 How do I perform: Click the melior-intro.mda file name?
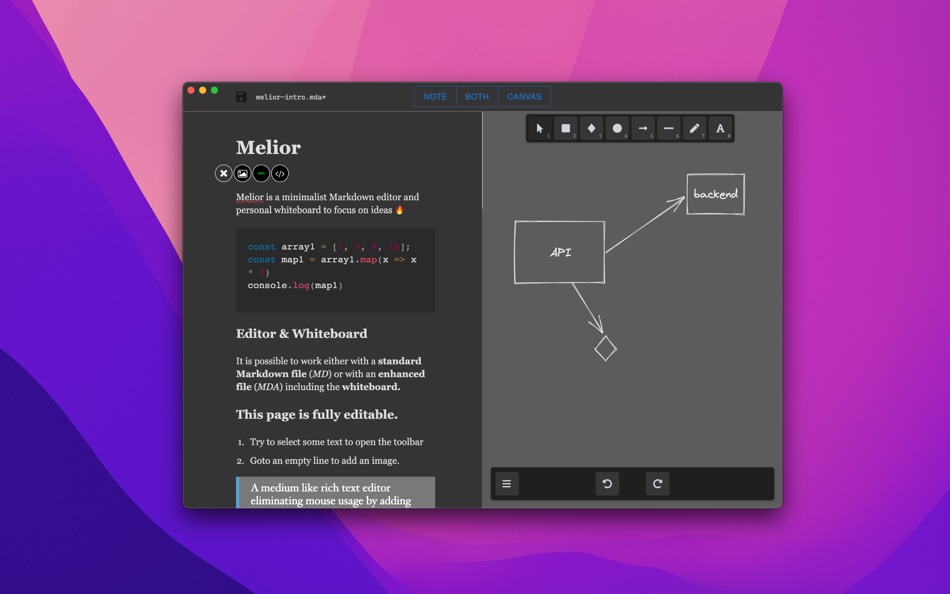pyautogui.click(x=291, y=97)
